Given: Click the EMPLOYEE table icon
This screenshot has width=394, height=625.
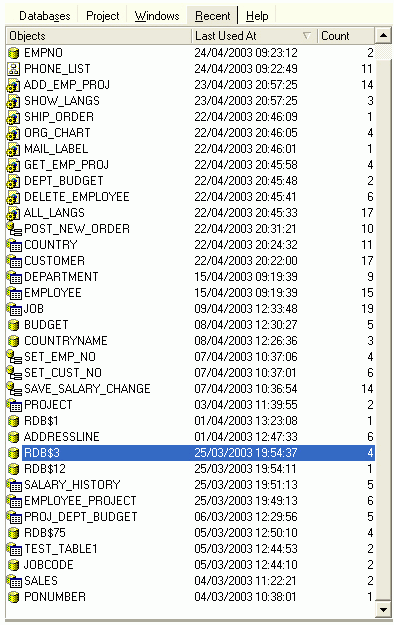Looking at the screenshot, I should pos(14,293).
